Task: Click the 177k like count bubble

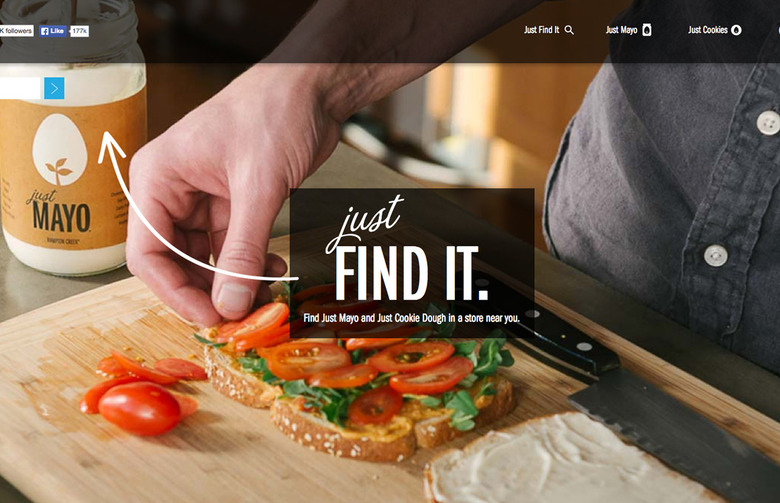Action: click(x=80, y=31)
